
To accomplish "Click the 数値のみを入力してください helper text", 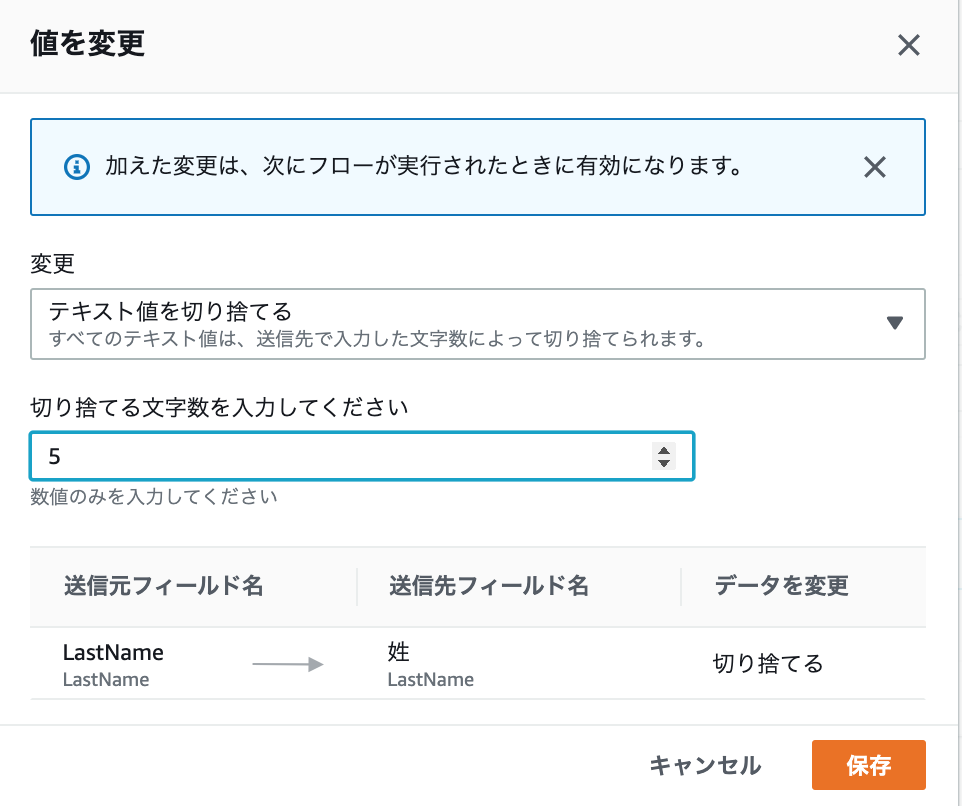I will point(154,496).
